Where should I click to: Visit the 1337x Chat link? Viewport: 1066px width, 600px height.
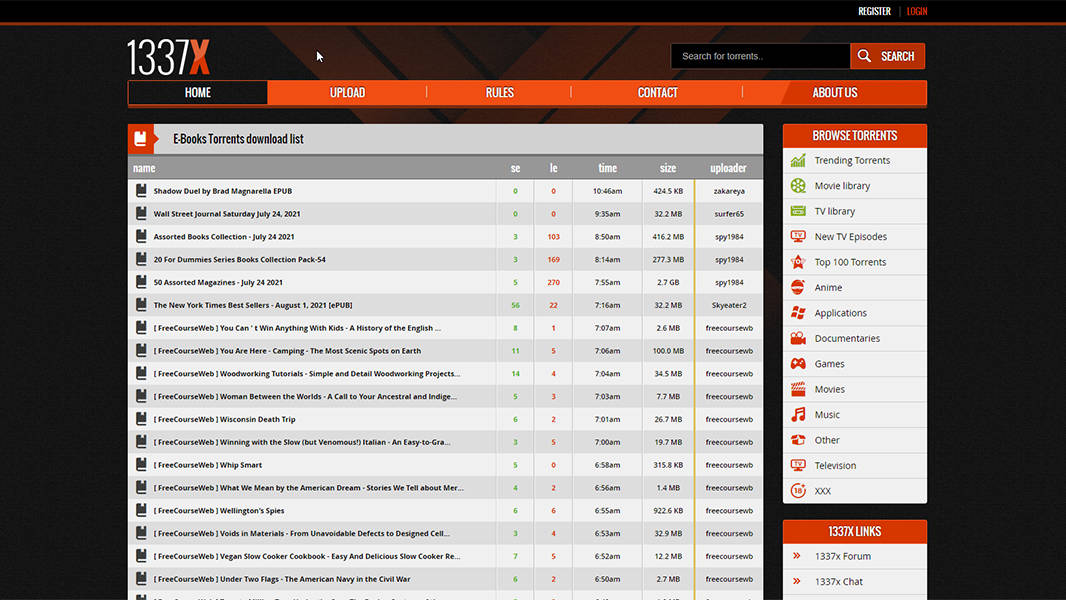(838, 582)
